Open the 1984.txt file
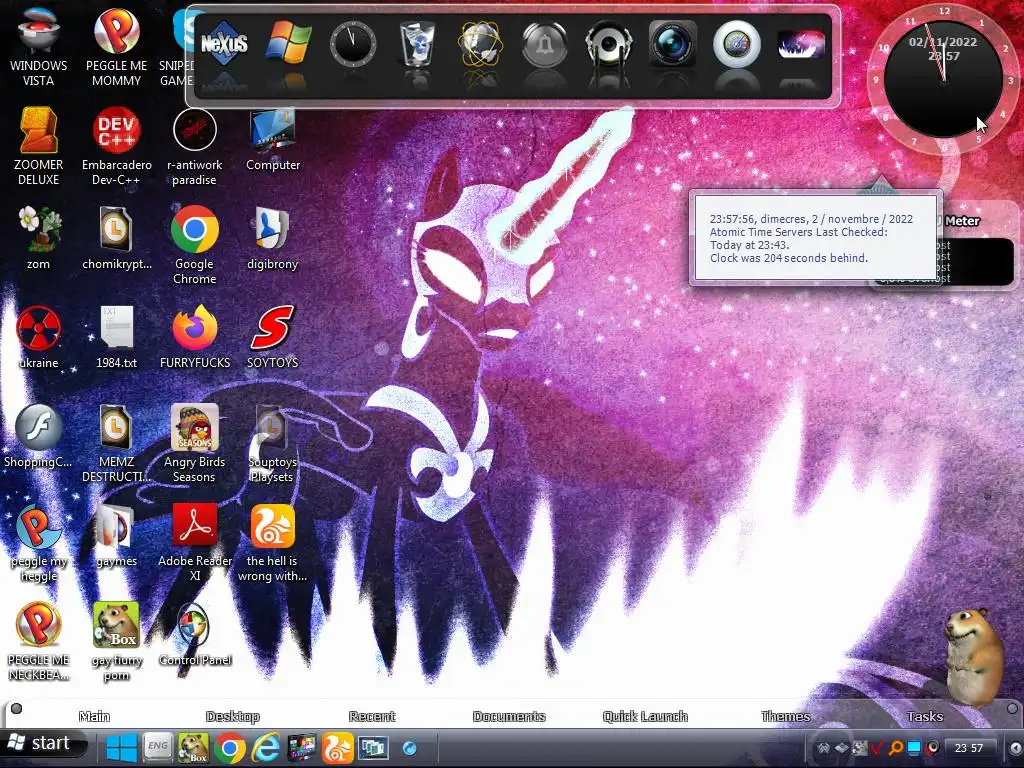Image resolution: width=1024 pixels, height=768 pixels. pyautogui.click(x=116, y=337)
